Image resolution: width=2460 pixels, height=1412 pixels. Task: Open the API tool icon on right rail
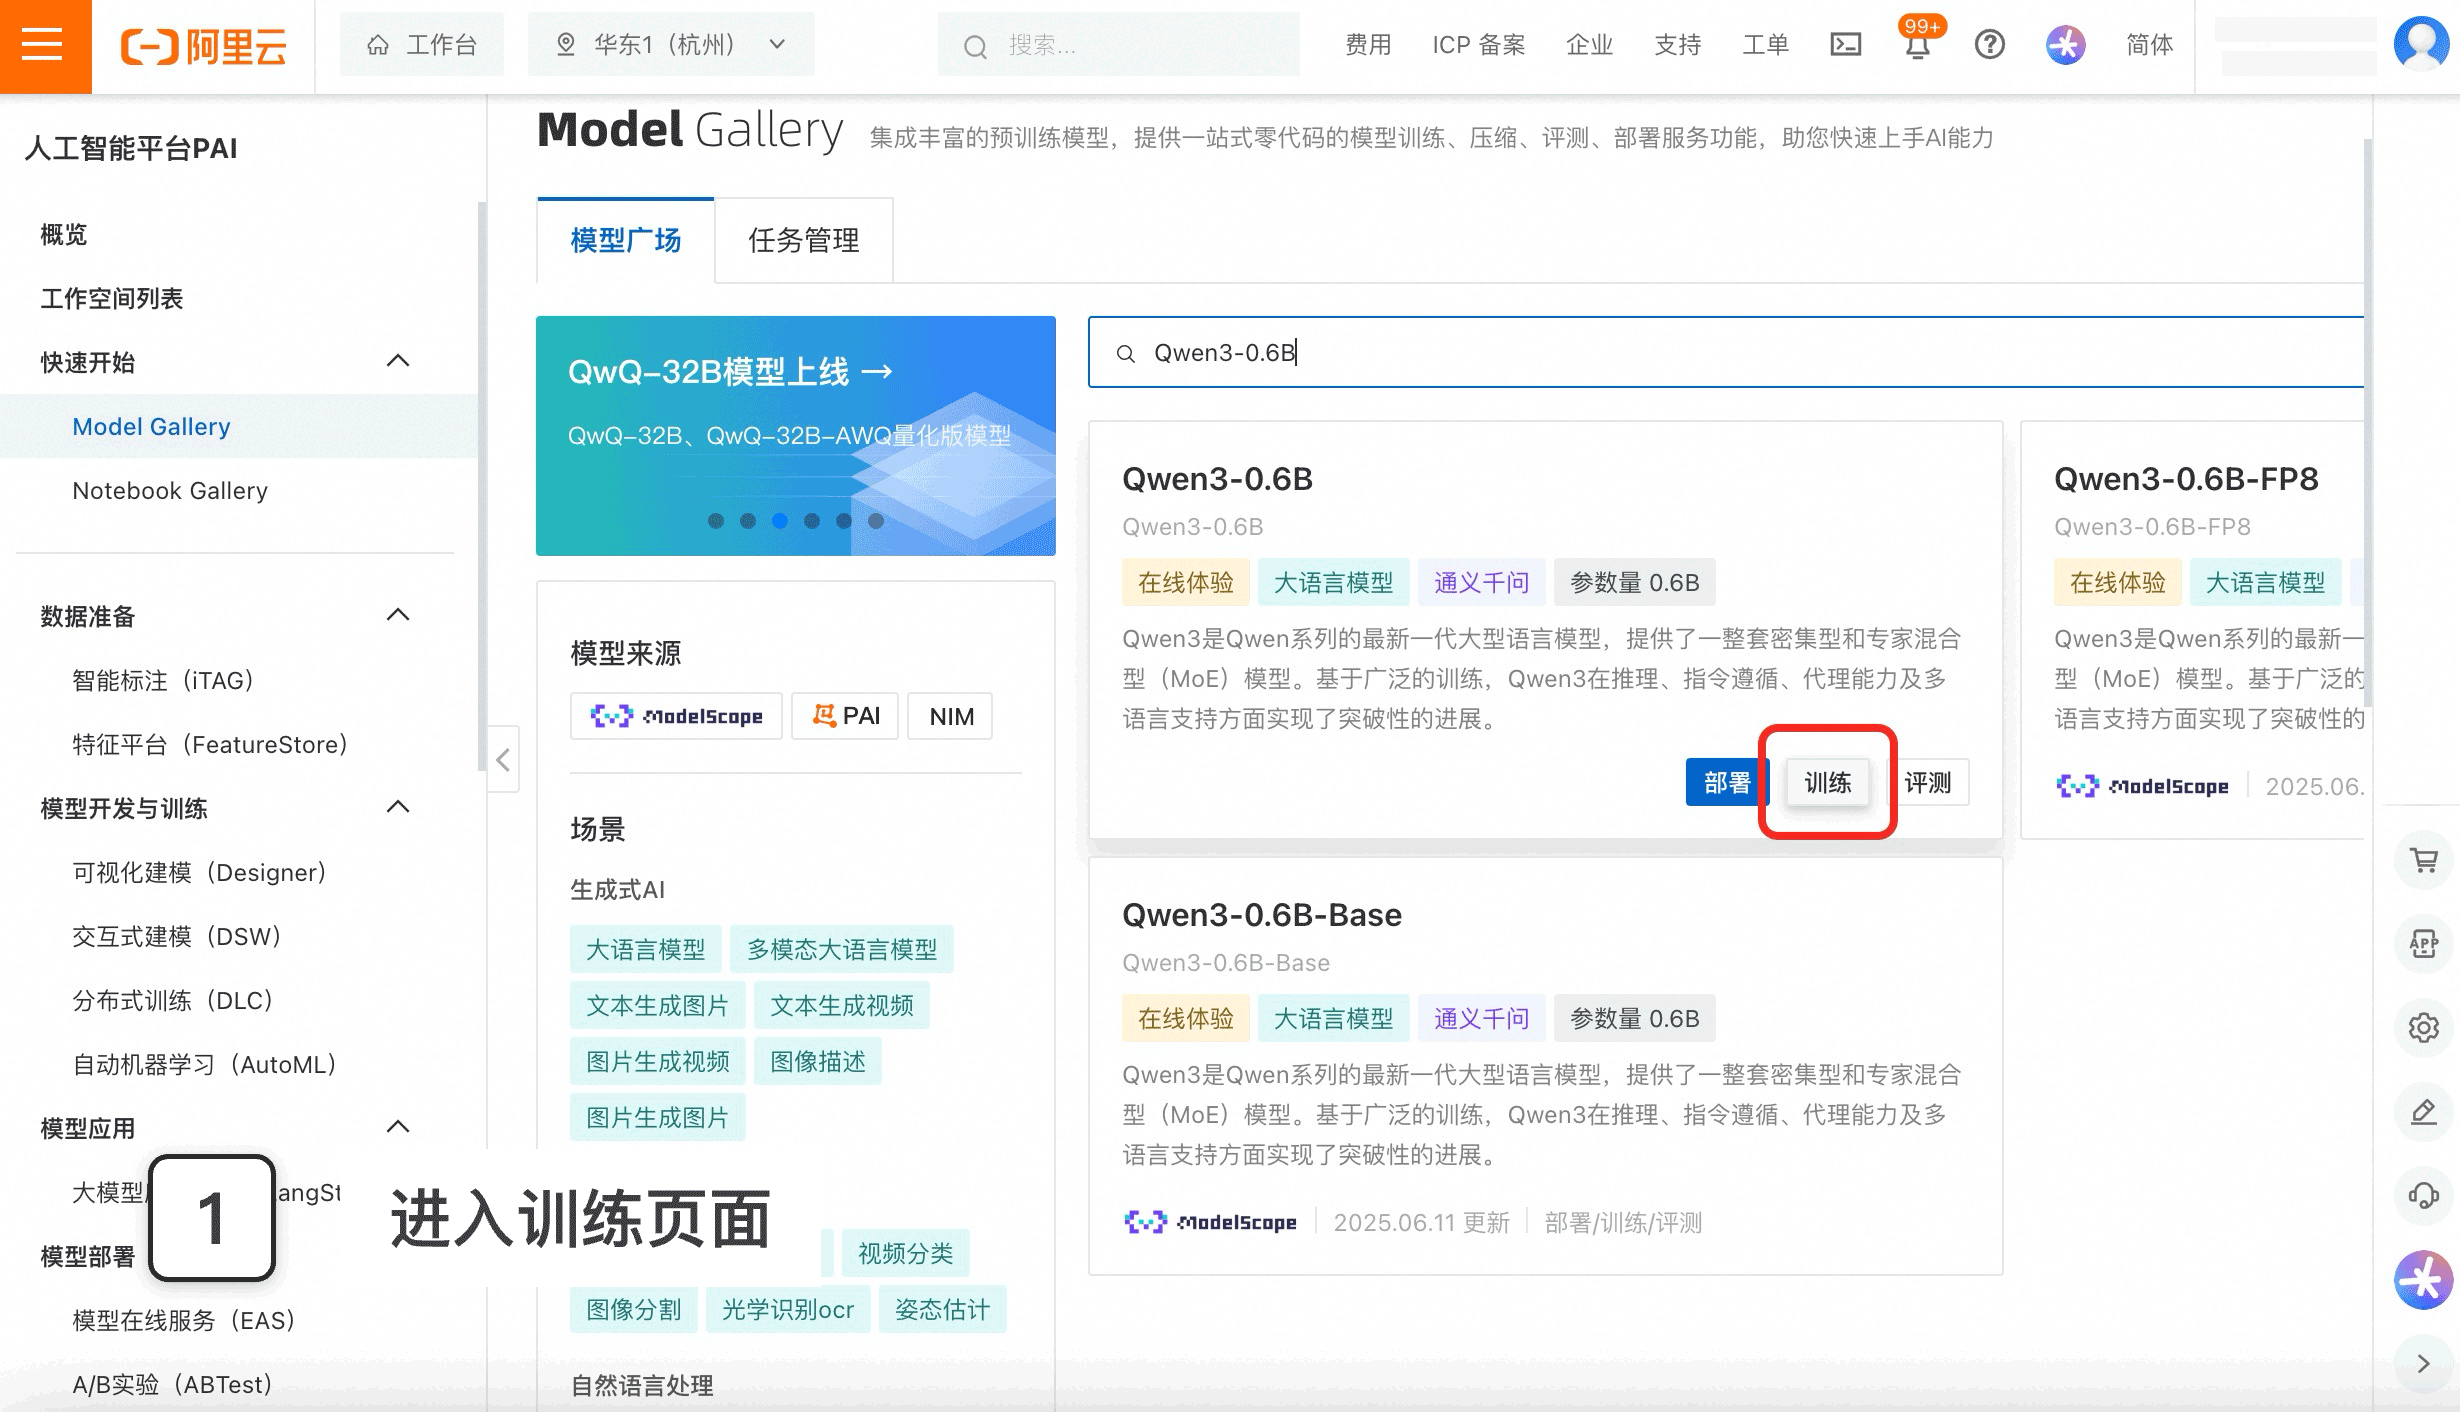2423,943
